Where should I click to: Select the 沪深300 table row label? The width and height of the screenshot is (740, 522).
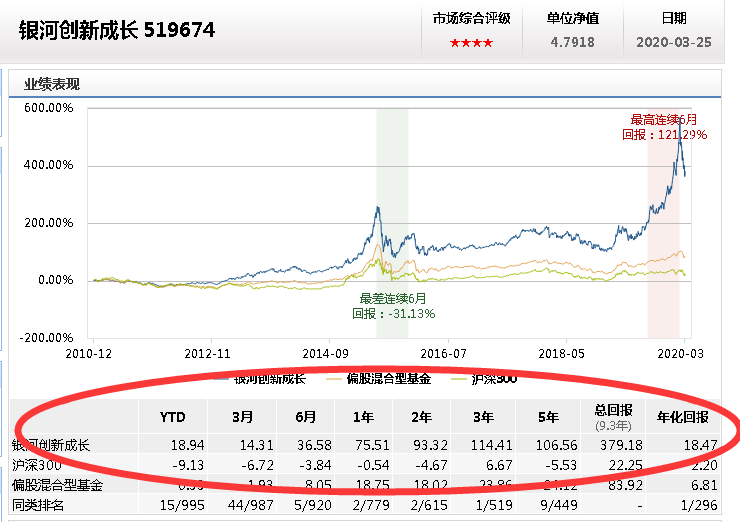pos(36,465)
